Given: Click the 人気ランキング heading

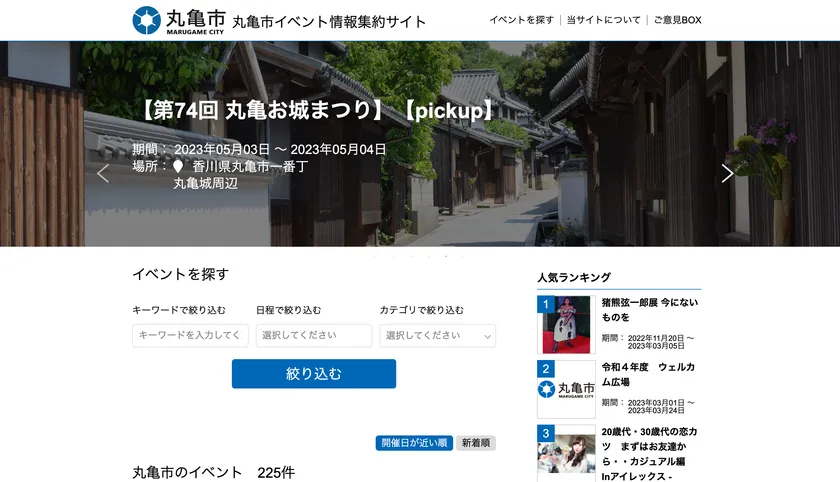Looking at the screenshot, I should [574, 277].
